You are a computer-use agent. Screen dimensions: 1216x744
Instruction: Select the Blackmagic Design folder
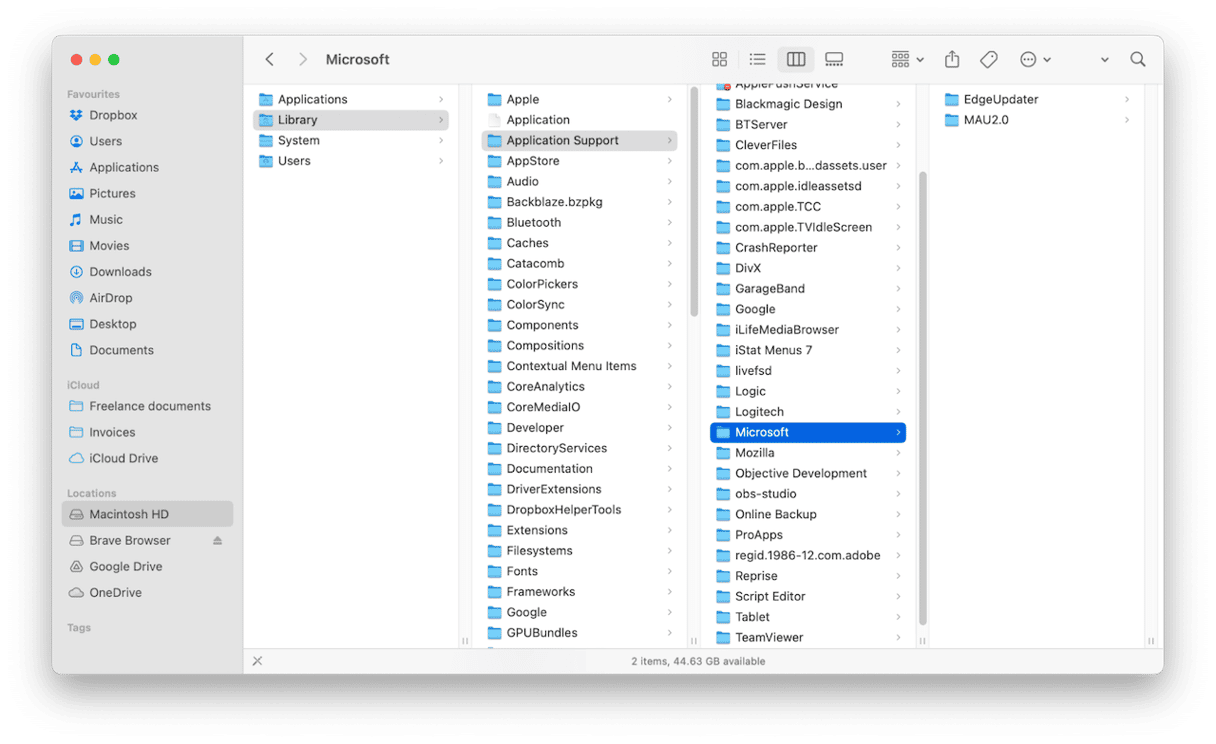pyautogui.click(x=808, y=104)
